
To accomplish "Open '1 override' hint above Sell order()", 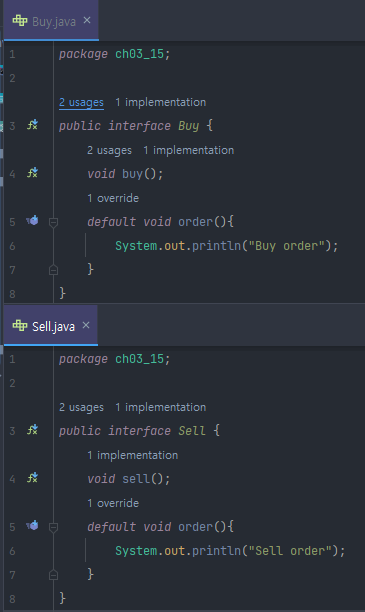I will click(113, 503).
